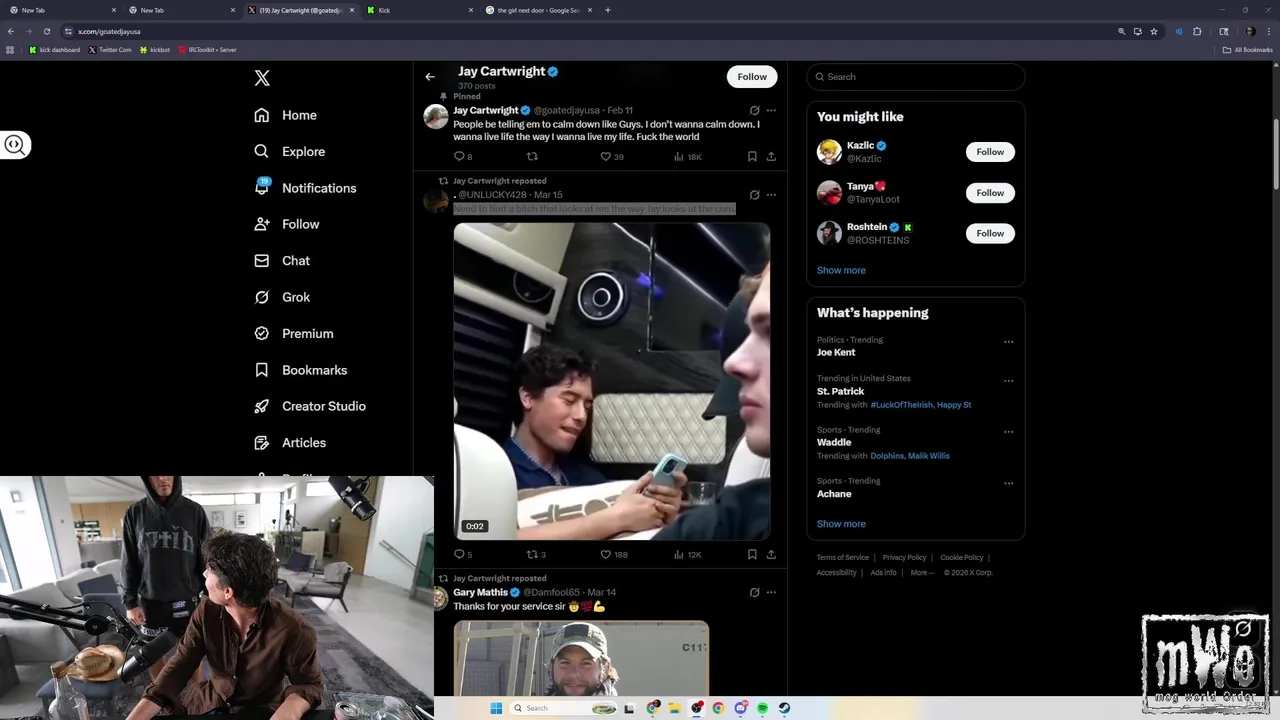Click Show more under You might like
This screenshot has height=720, width=1280.
pyautogui.click(x=841, y=270)
